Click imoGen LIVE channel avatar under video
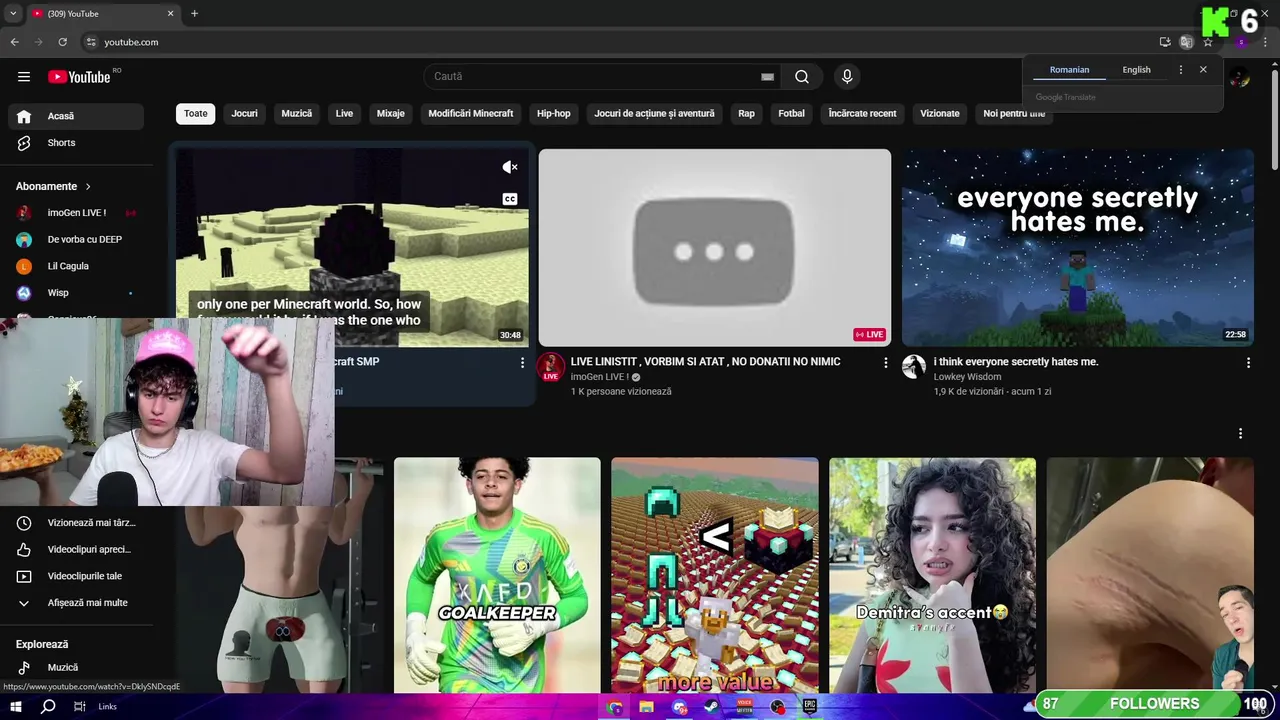Image resolution: width=1280 pixels, height=720 pixels. (x=551, y=367)
